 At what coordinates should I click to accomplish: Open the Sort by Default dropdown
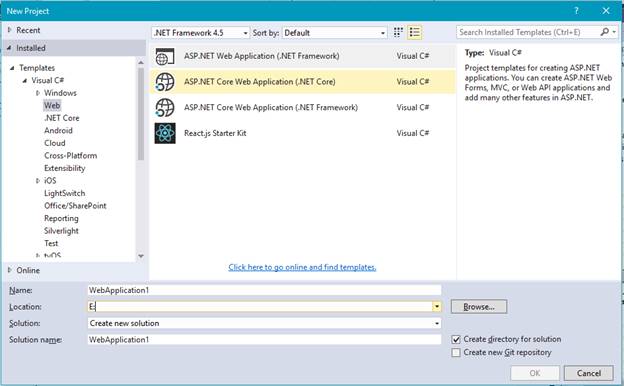334,33
